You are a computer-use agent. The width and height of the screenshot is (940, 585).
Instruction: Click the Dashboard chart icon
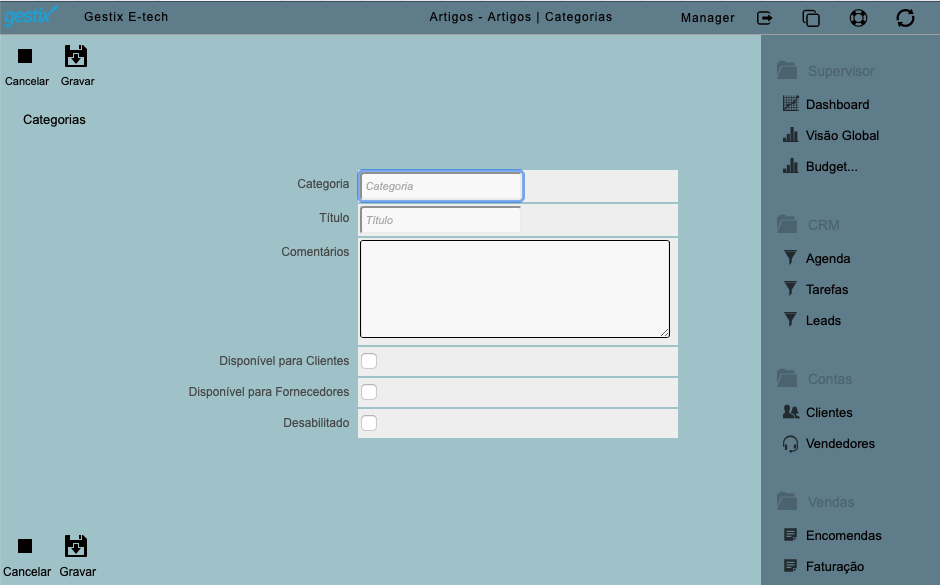[791, 104]
